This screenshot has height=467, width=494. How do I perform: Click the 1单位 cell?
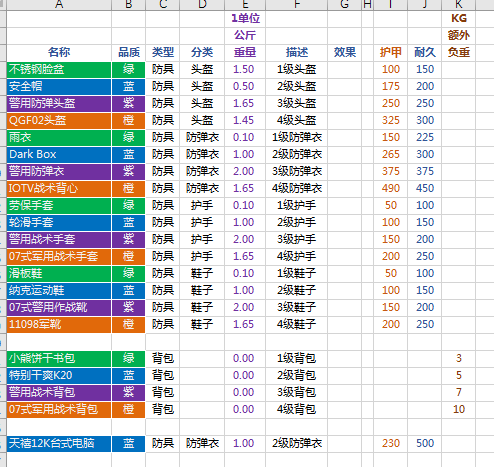[x=245, y=19]
